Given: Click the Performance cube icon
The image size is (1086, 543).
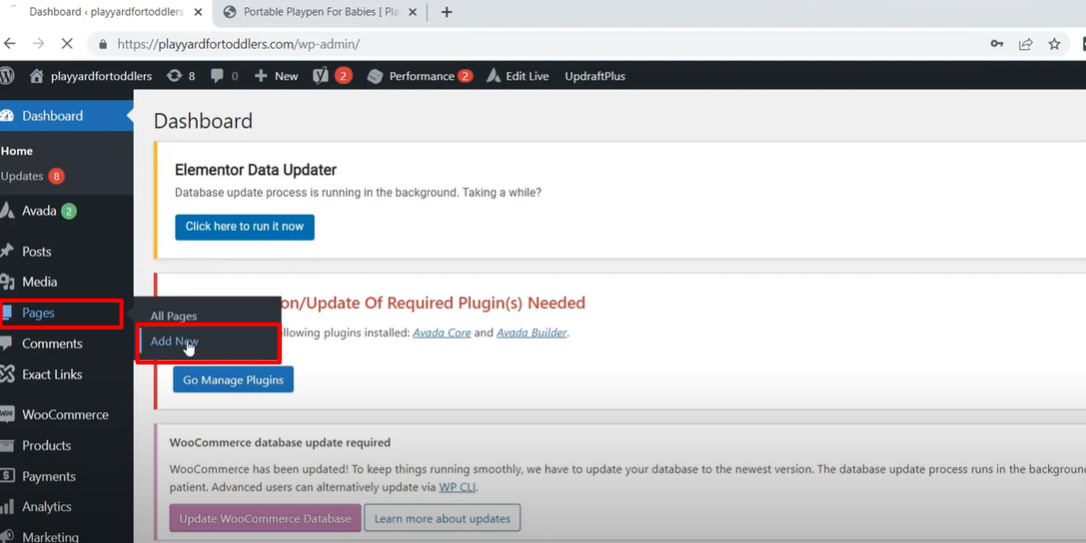Looking at the screenshot, I should click(x=375, y=76).
